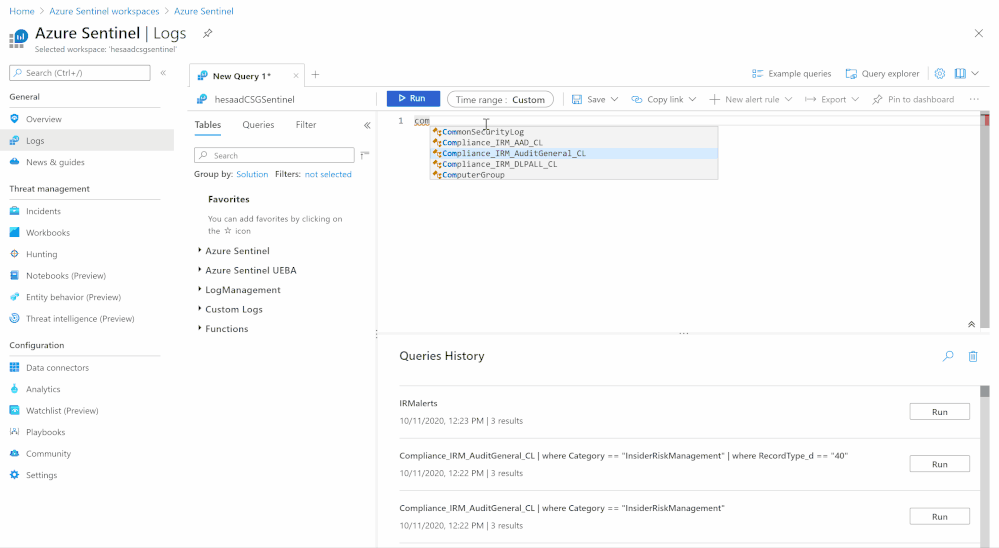This screenshot has height=548, width=999.
Task: Expand the LogManagement group
Action: (242, 290)
